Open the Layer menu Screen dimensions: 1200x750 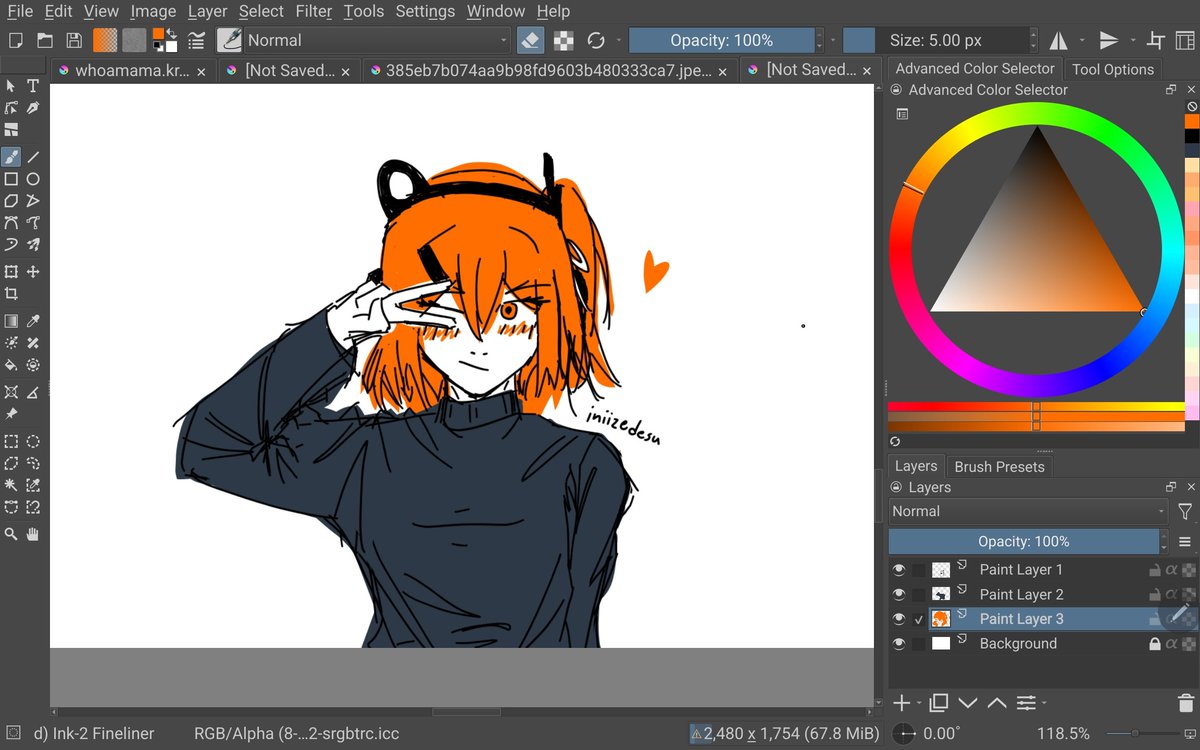(207, 12)
